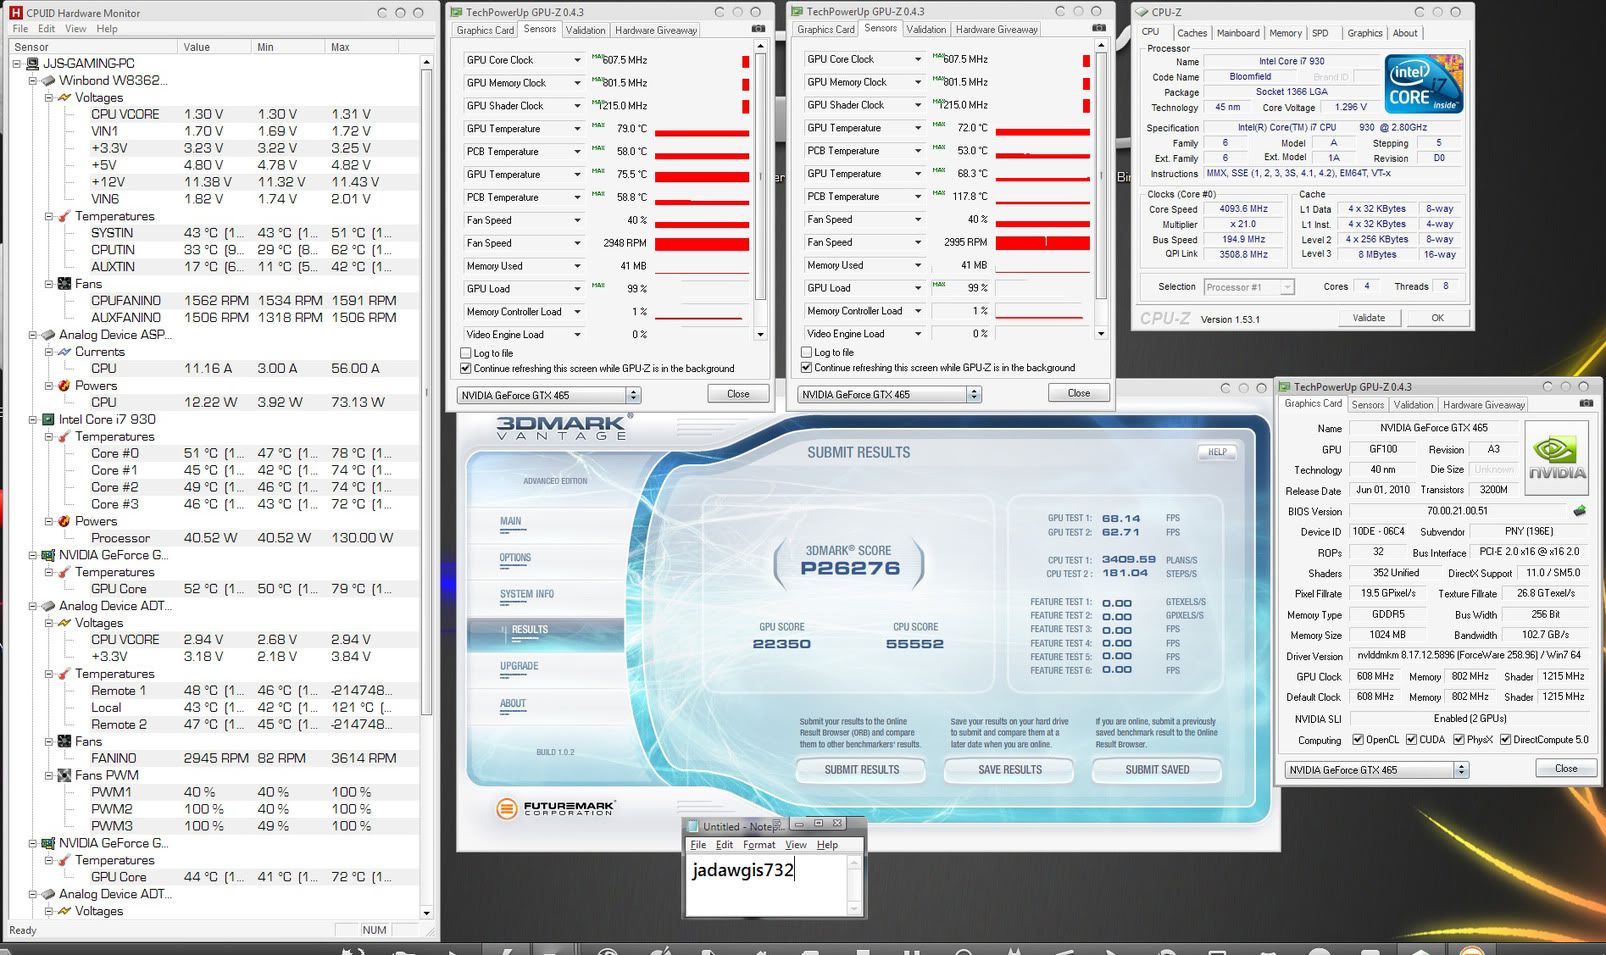Open the View menu in HWMonitor
Viewport: 1606px width, 955px height.
coord(75,29)
